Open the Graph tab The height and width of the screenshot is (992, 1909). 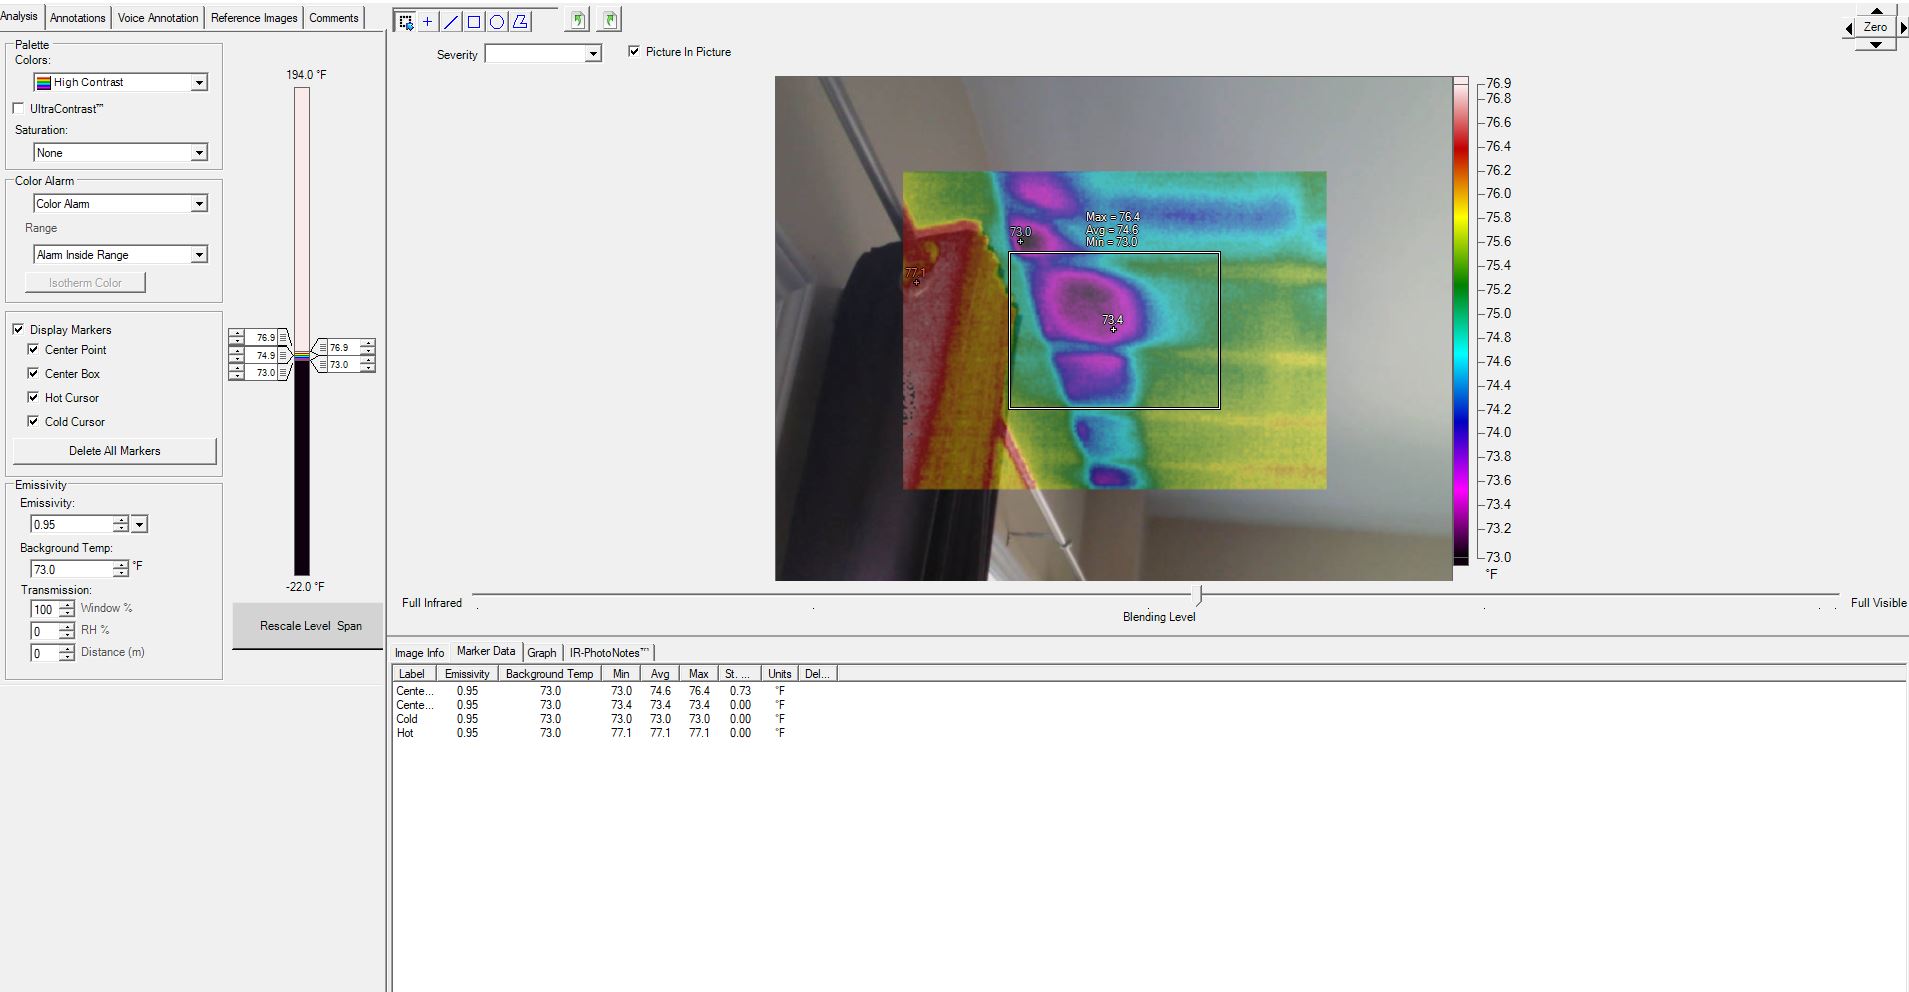(542, 653)
